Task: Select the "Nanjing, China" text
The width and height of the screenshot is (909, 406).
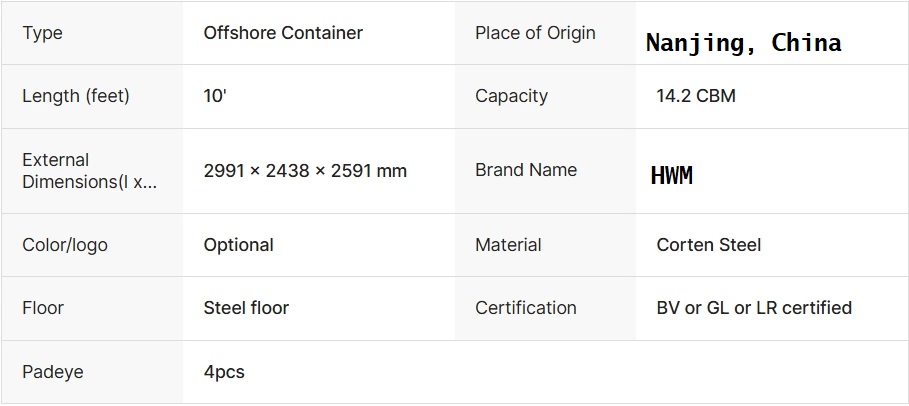Action: [743, 43]
